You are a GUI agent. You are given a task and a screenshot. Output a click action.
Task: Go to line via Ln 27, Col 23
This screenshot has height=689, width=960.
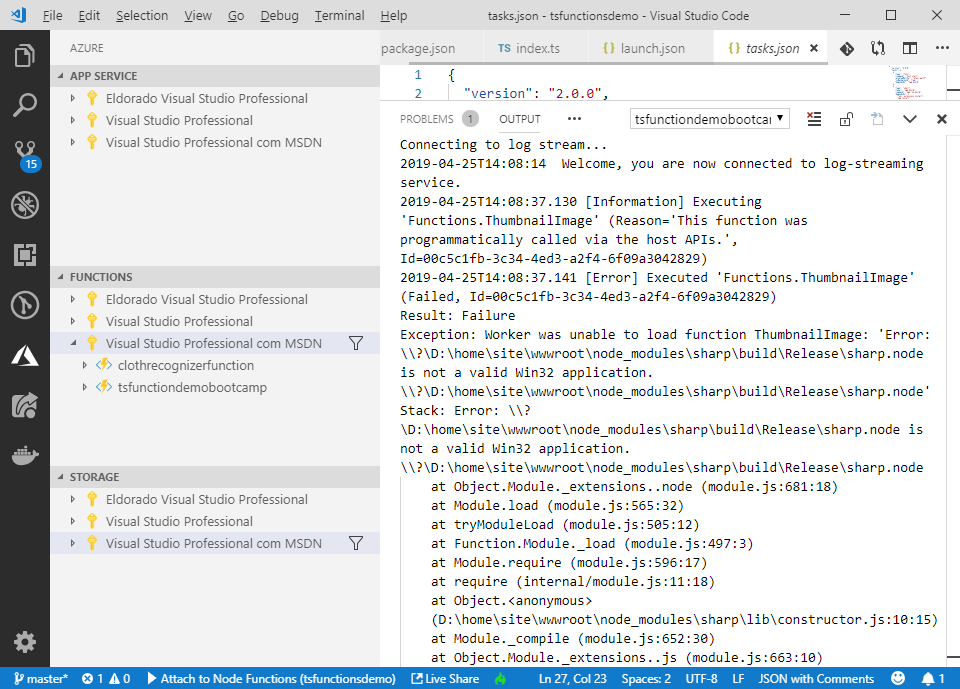tap(572, 679)
